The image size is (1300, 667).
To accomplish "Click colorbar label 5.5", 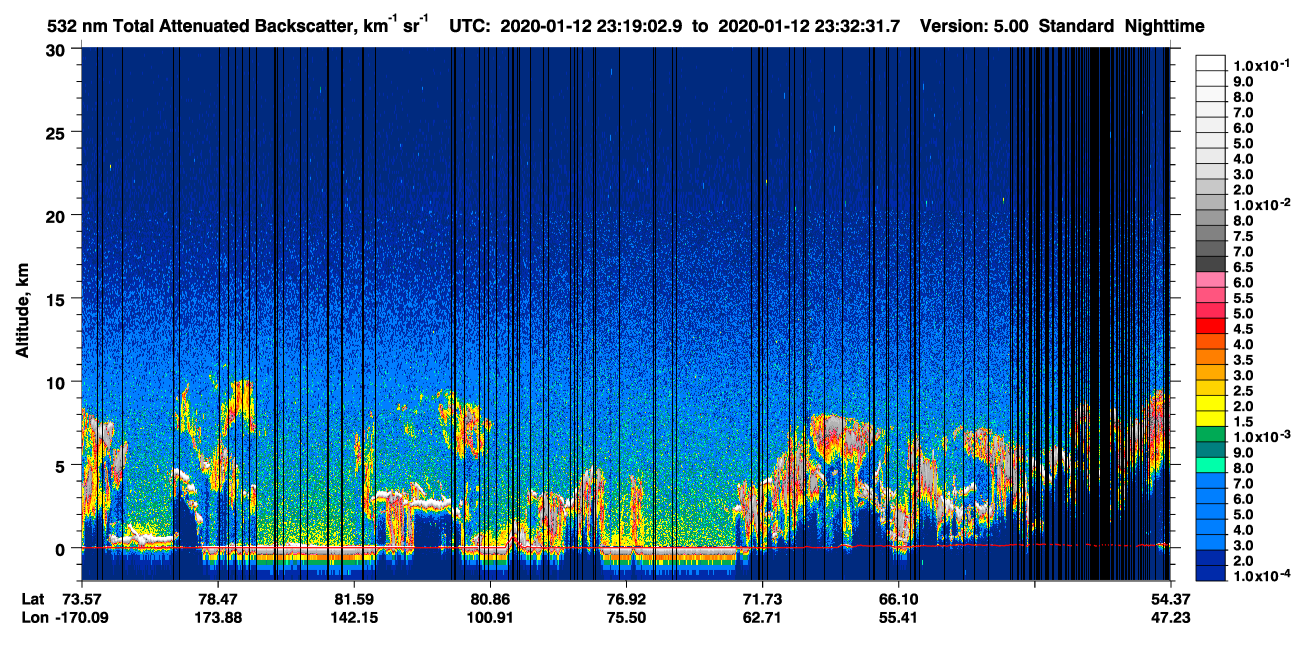I will click(1243, 298).
